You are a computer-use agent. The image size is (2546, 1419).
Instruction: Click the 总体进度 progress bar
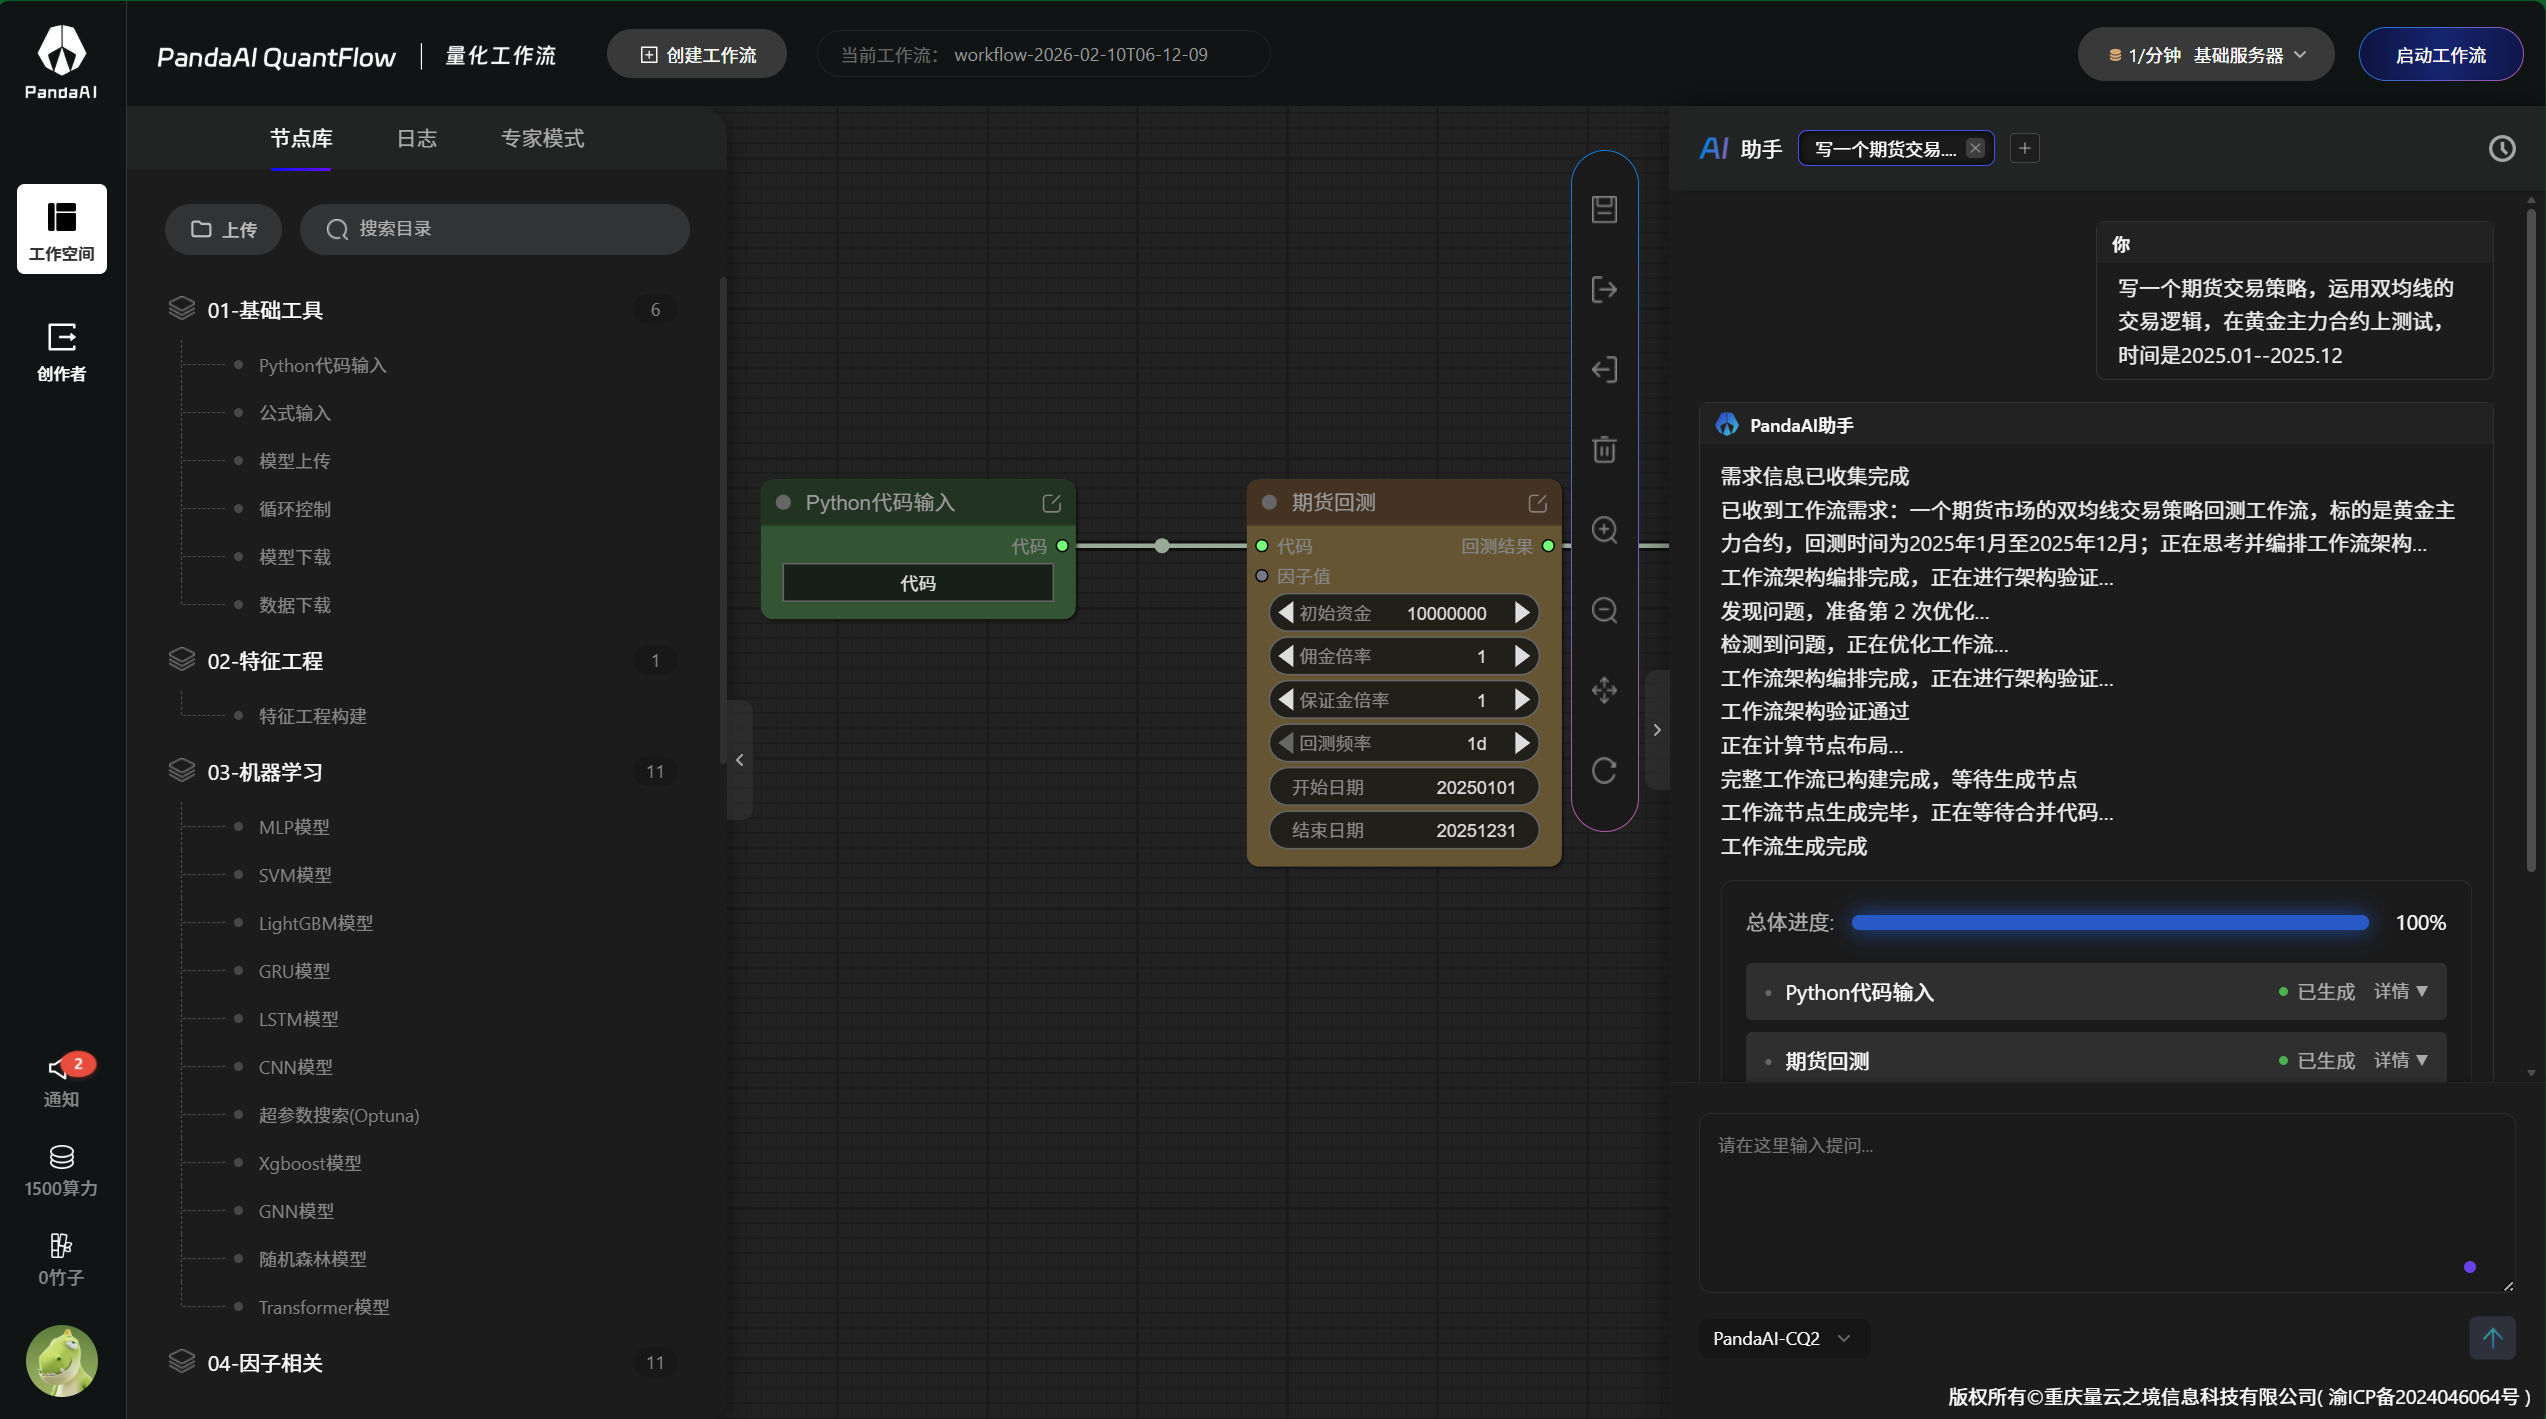2110,922
